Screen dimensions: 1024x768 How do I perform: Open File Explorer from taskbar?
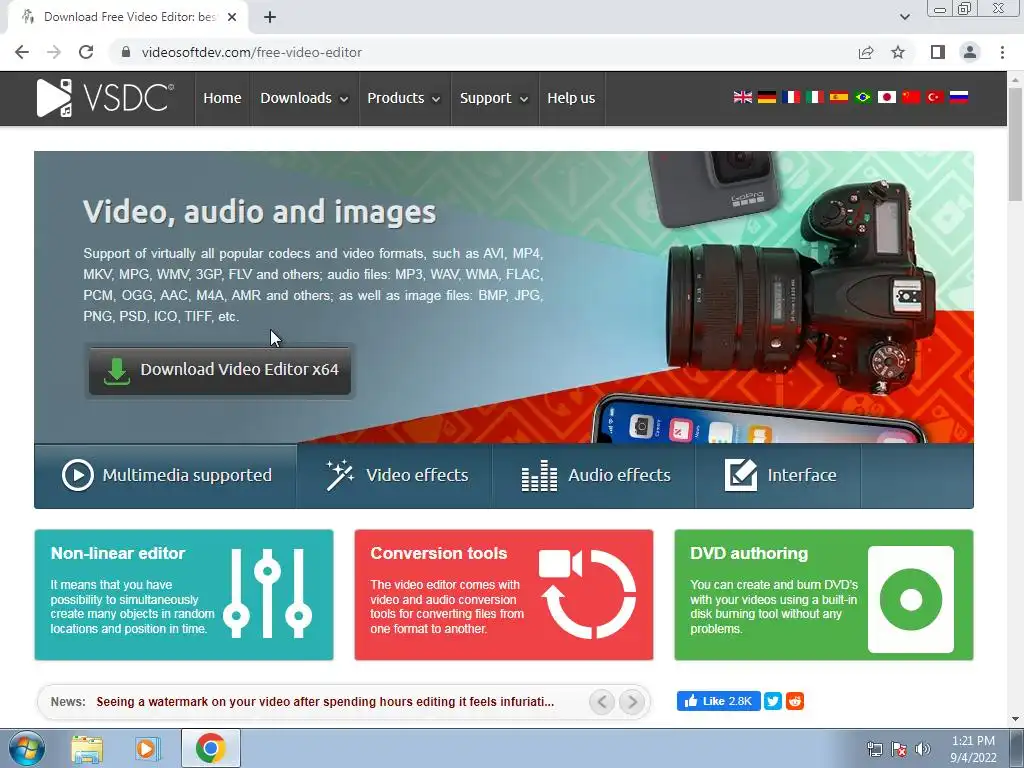coord(87,748)
